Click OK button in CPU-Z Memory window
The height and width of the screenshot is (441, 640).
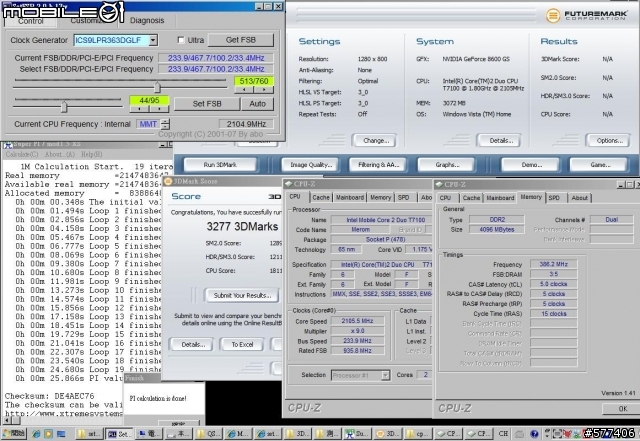click(622, 409)
